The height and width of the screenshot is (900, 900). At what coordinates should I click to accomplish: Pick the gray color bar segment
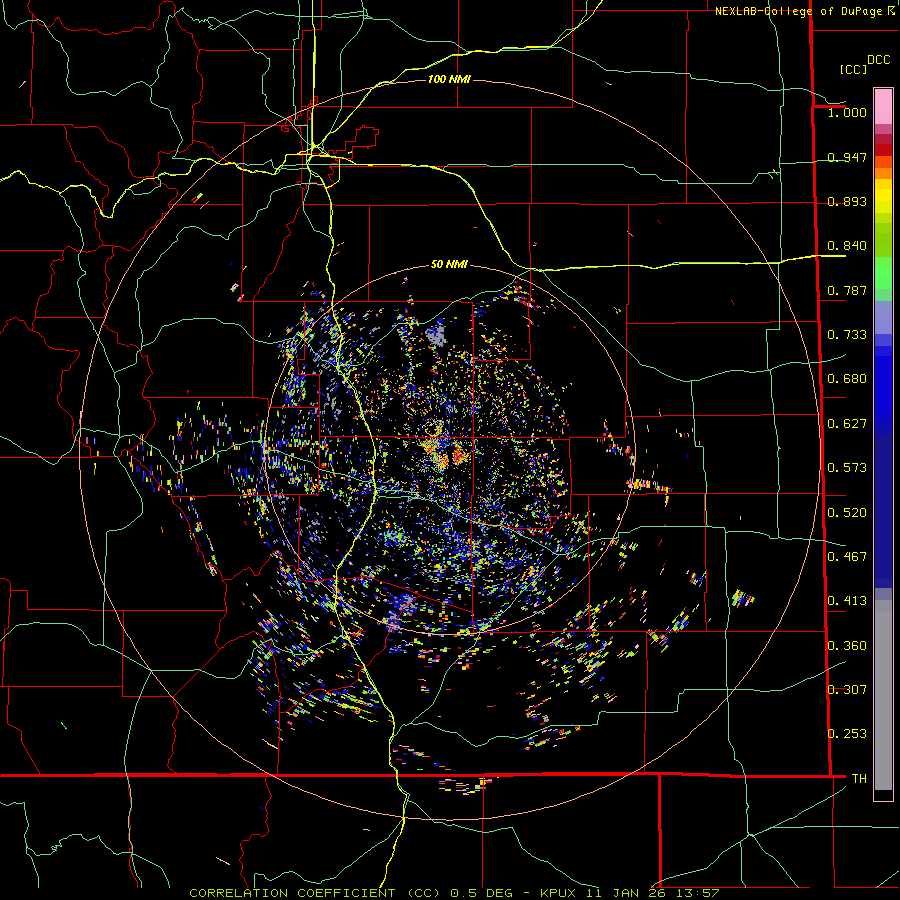click(883, 695)
